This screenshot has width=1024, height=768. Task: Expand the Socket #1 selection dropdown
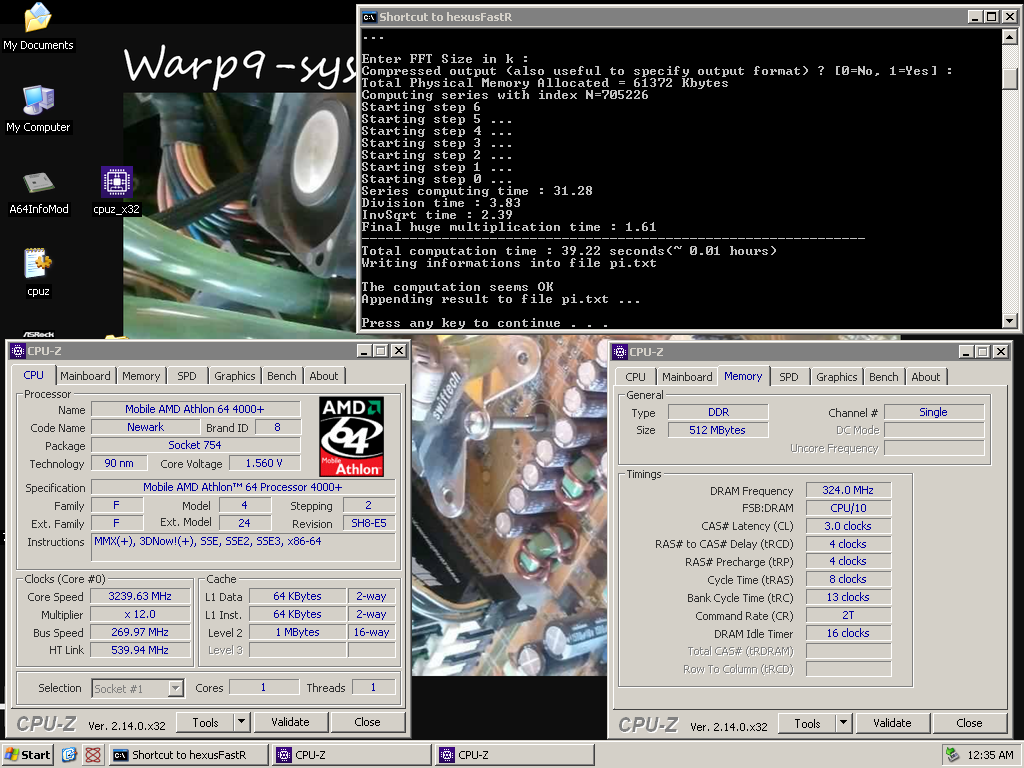(x=176, y=688)
